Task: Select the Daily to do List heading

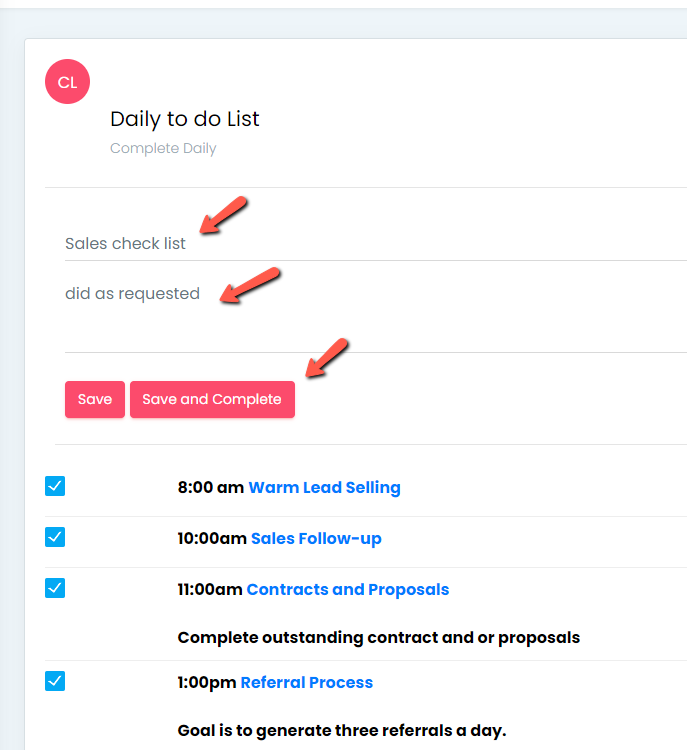Action: [185, 119]
